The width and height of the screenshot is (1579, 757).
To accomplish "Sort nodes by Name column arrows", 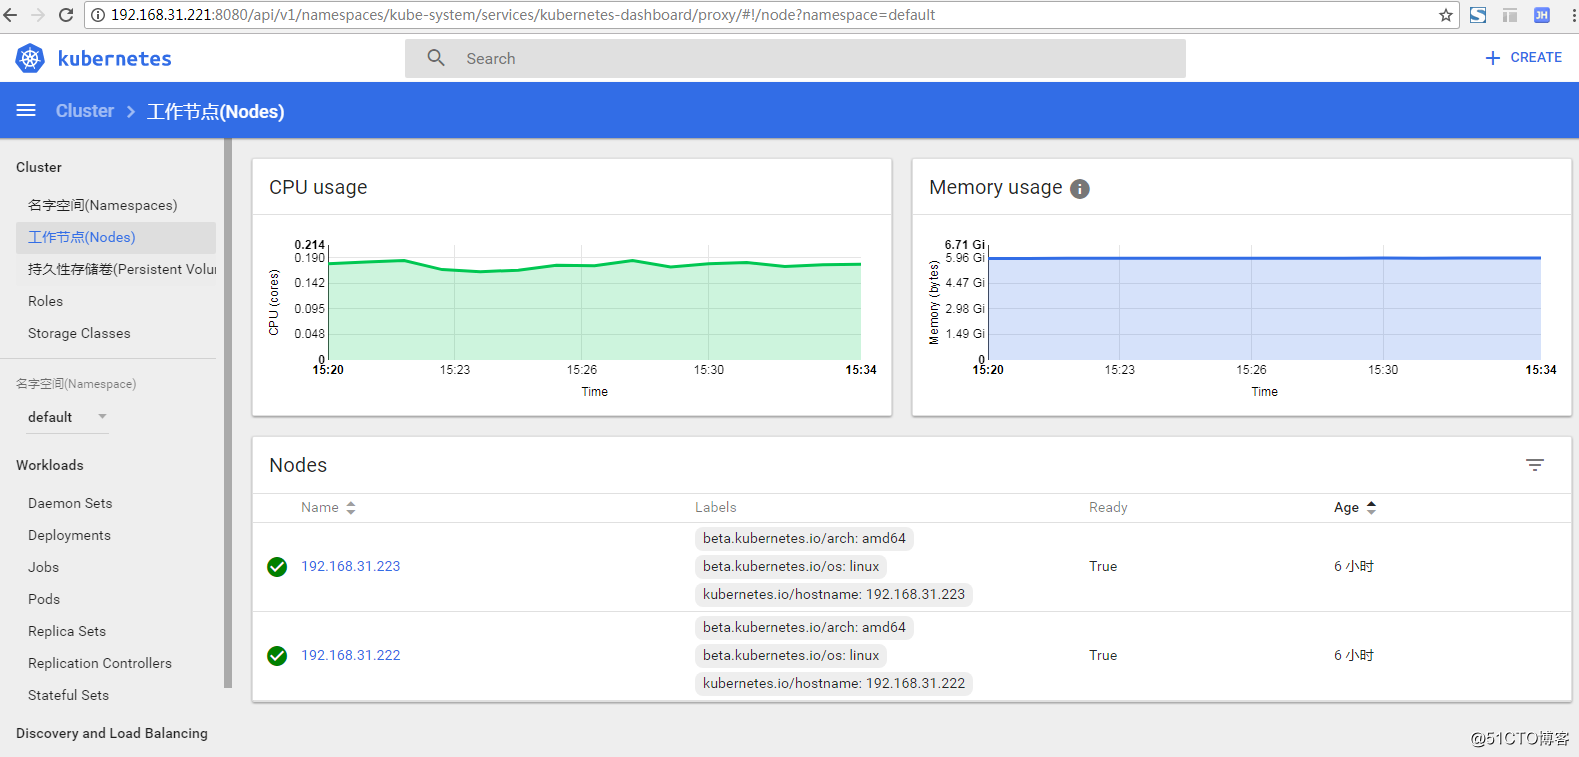I will click(x=351, y=508).
